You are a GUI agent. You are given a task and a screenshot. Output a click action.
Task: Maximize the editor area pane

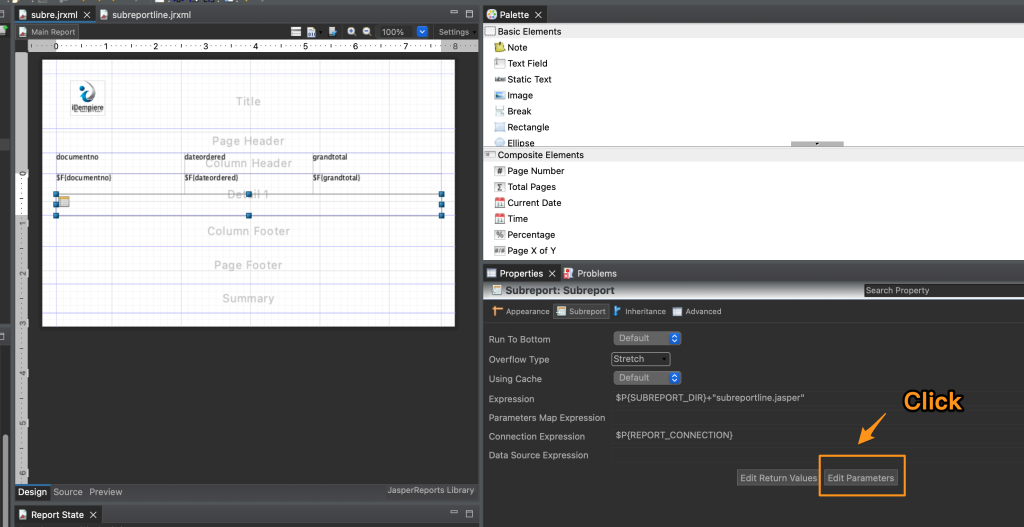click(x=469, y=13)
